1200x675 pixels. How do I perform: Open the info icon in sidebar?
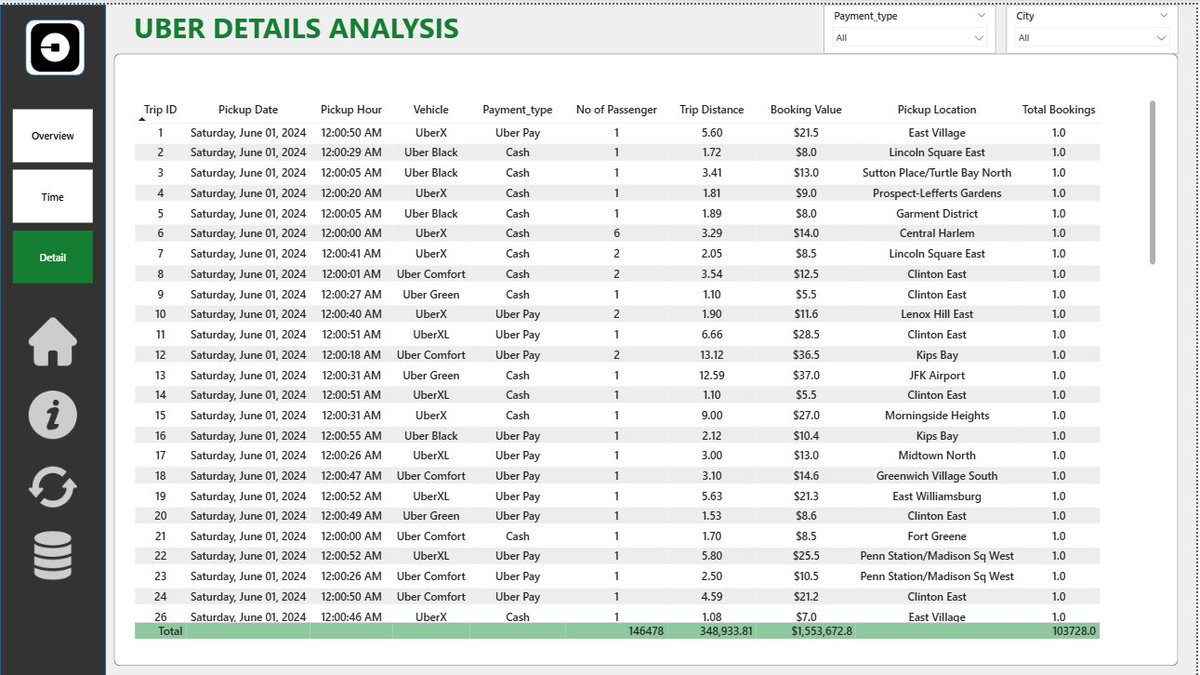pyautogui.click(x=53, y=414)
